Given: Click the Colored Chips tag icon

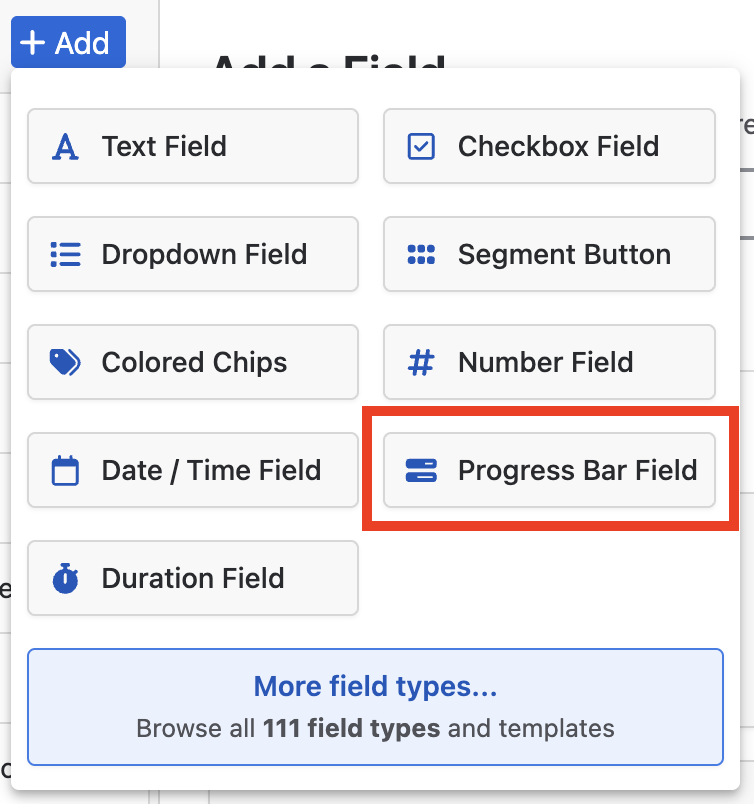Looking at the screenshot, I should coord(65,363).
